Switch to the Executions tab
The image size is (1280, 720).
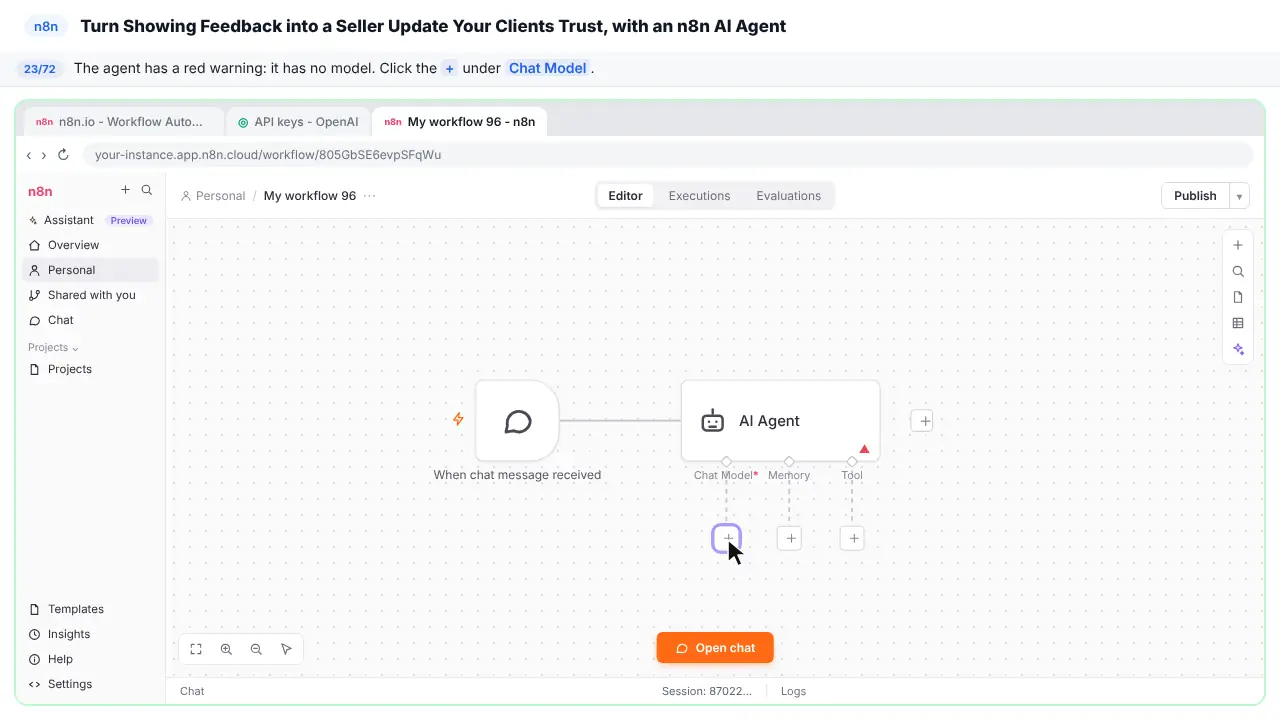point(699,196)
